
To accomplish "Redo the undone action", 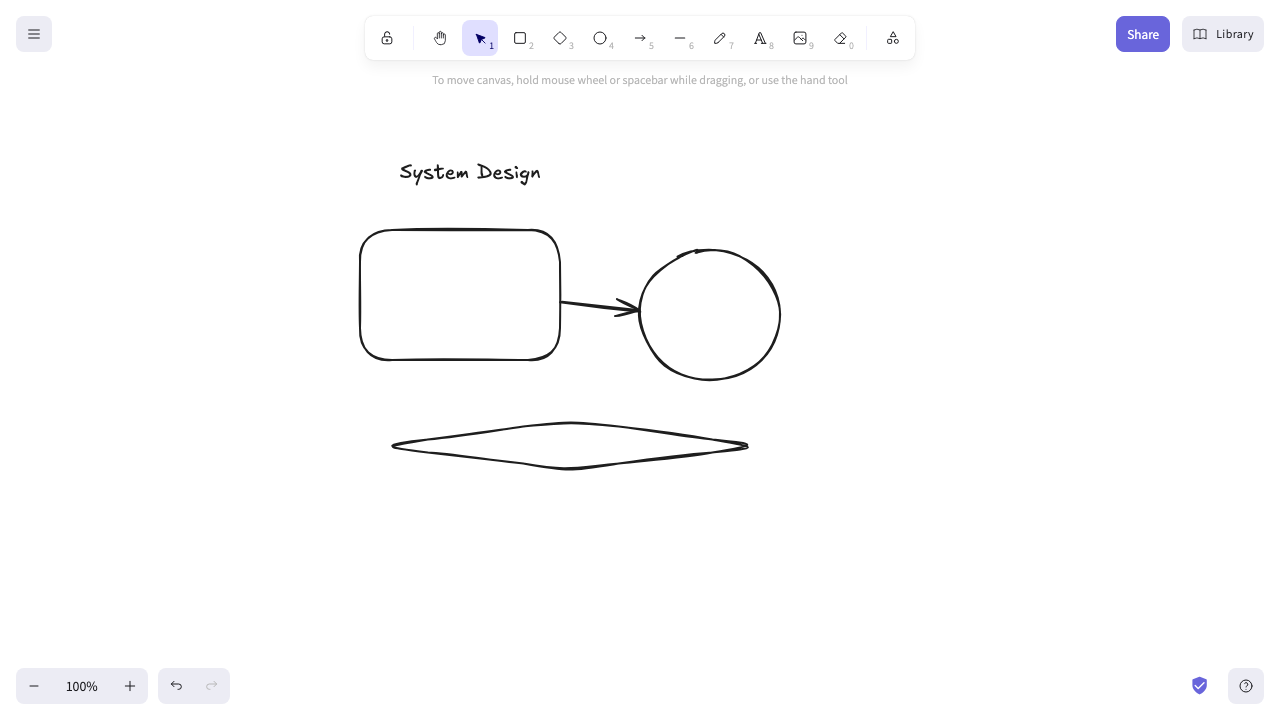I will click(x=212, y=686).
